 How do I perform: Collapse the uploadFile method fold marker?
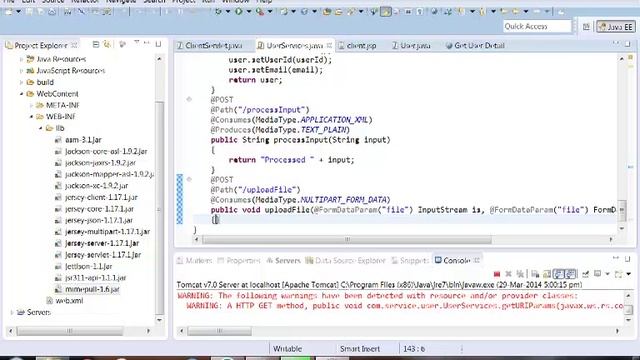(x=189, y=179)
